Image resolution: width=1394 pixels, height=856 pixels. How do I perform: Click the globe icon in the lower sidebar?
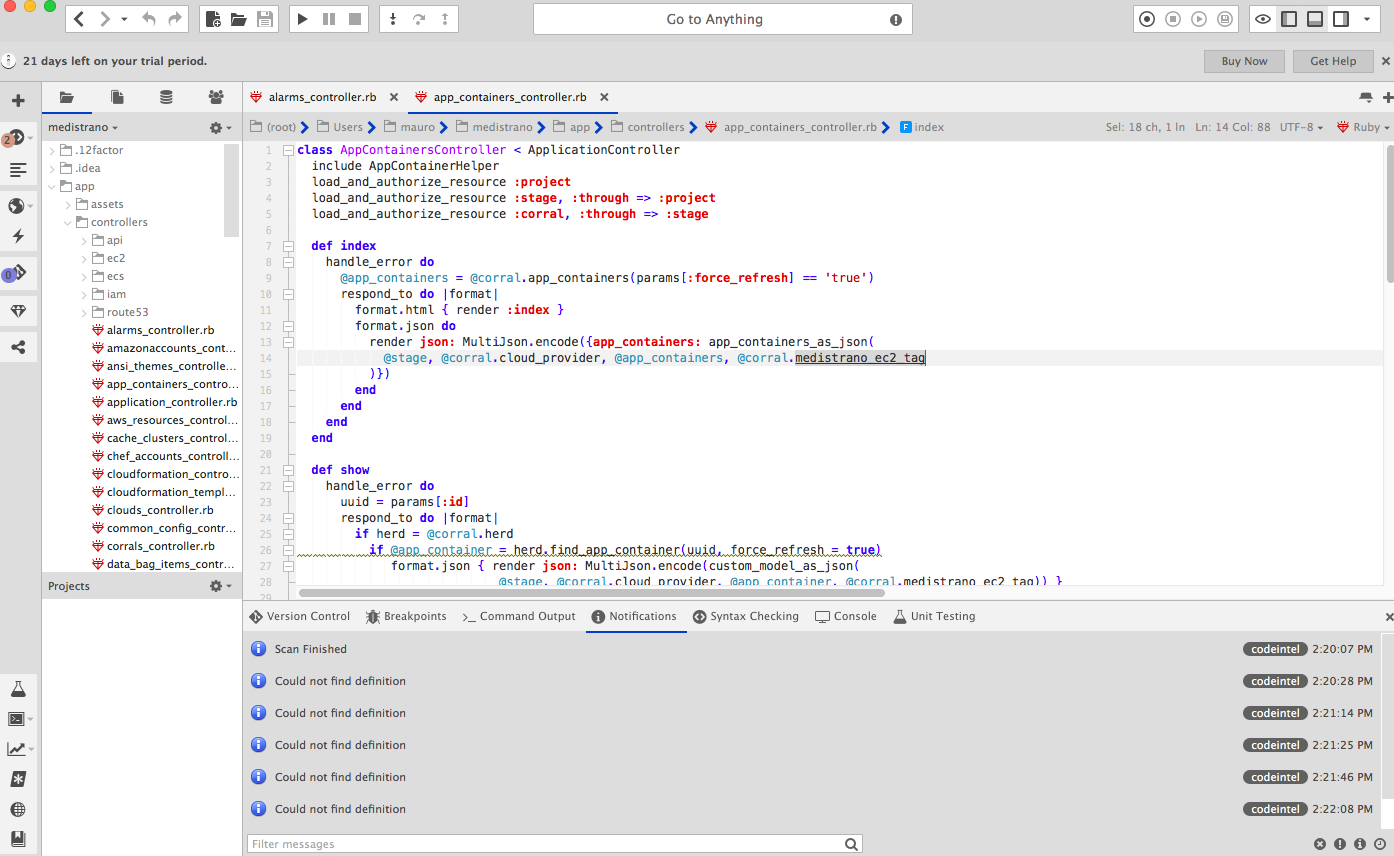point(18,810)
